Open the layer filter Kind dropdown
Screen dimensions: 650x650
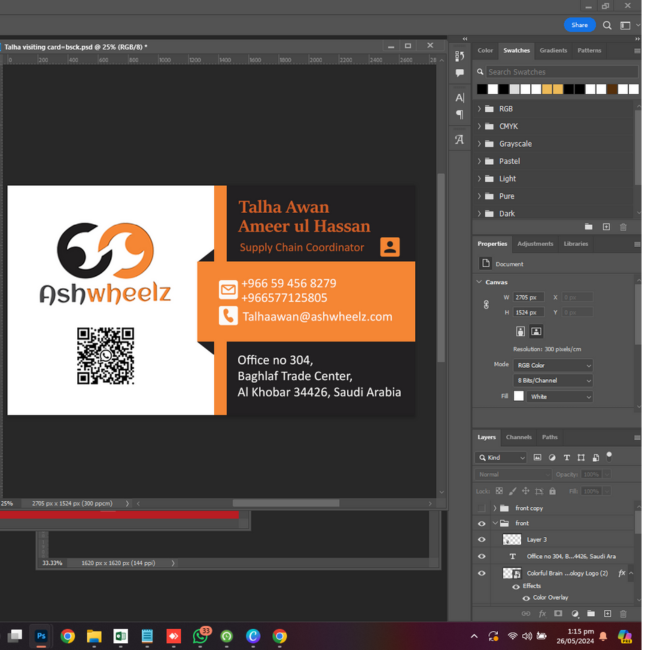tap(501, 458)
